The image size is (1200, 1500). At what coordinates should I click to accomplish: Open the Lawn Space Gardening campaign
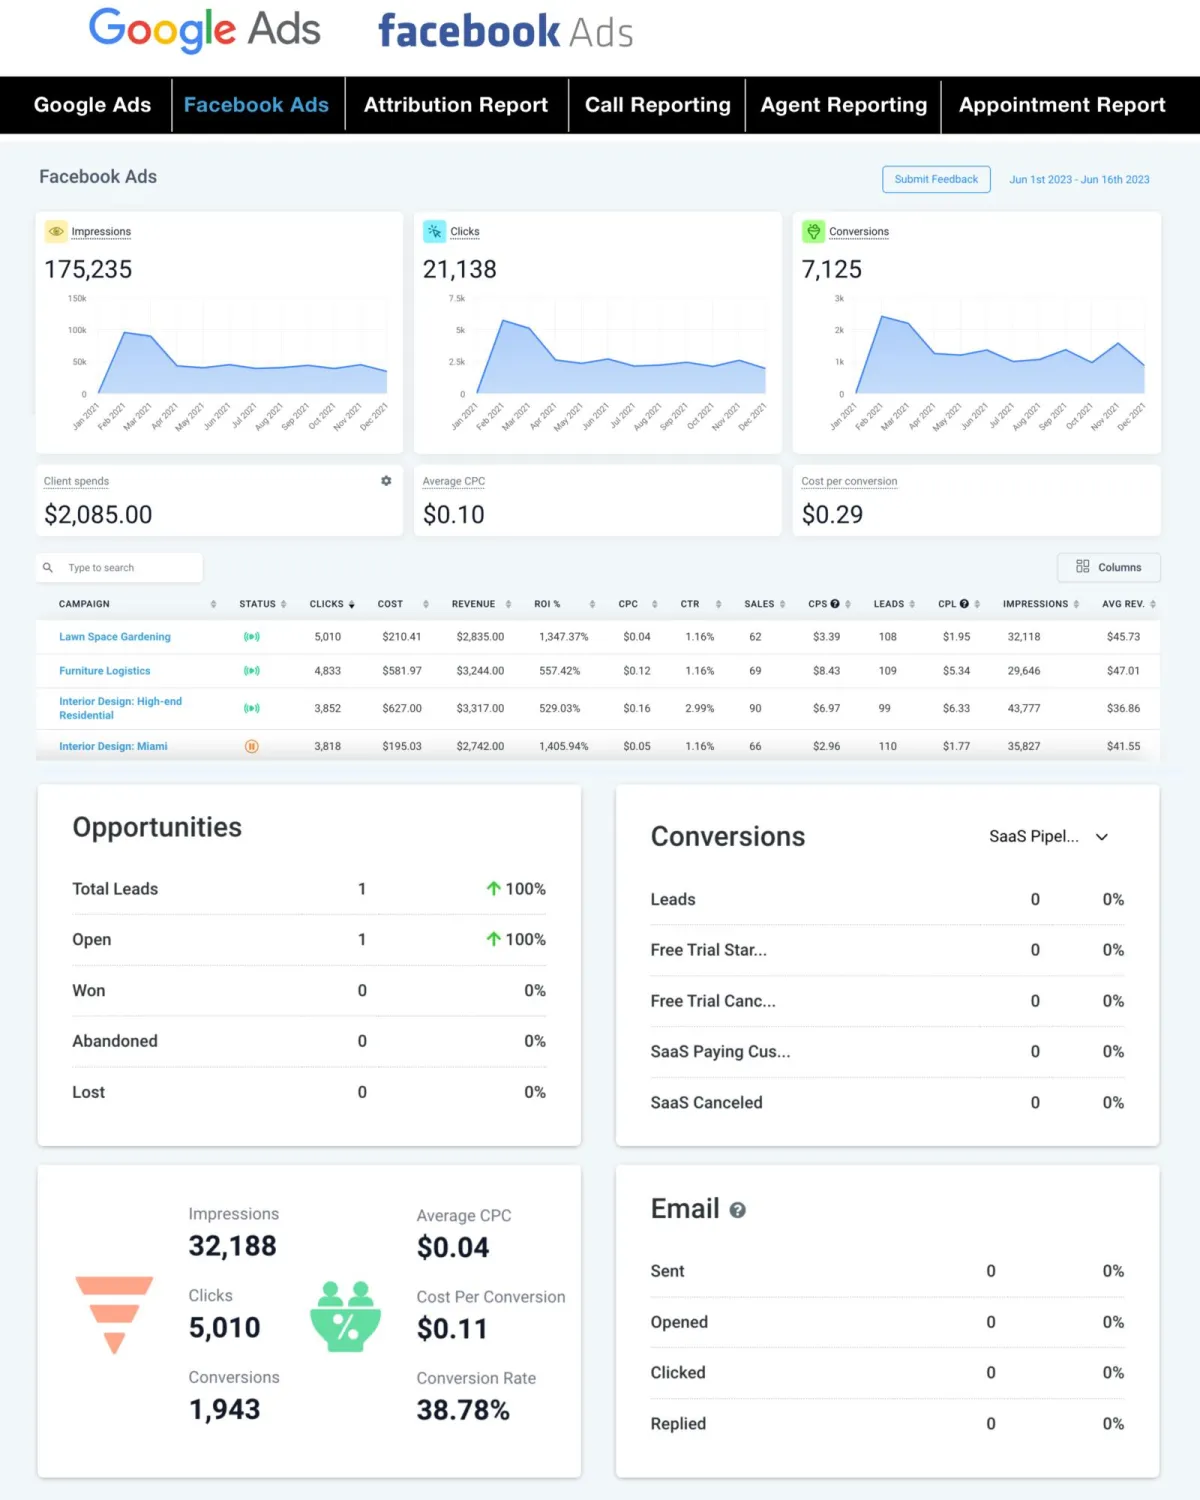click(115, 637)
